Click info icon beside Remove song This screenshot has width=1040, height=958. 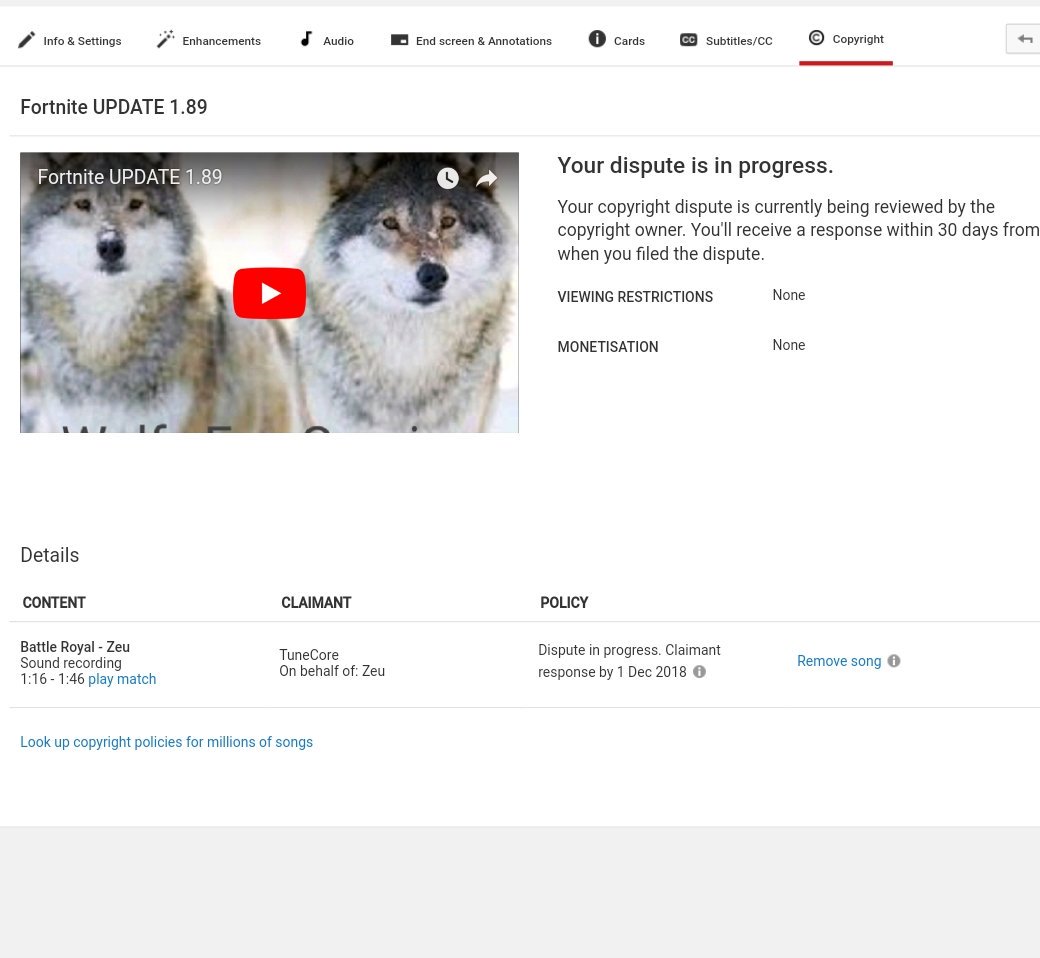(x=894, y=661)
